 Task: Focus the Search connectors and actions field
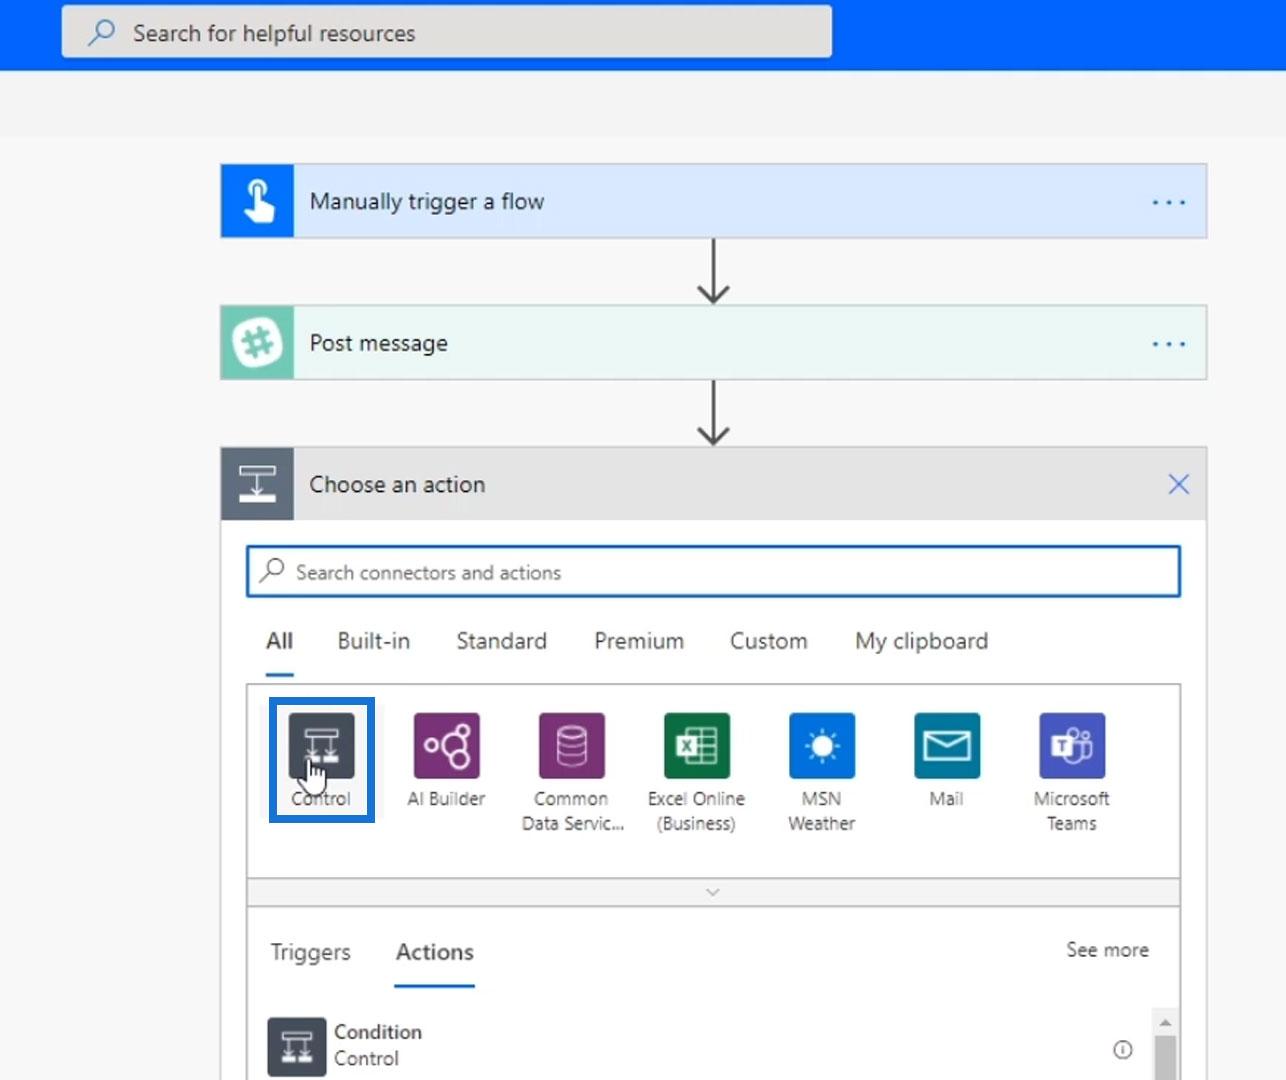pyautogui.click(x=713, y=571)
